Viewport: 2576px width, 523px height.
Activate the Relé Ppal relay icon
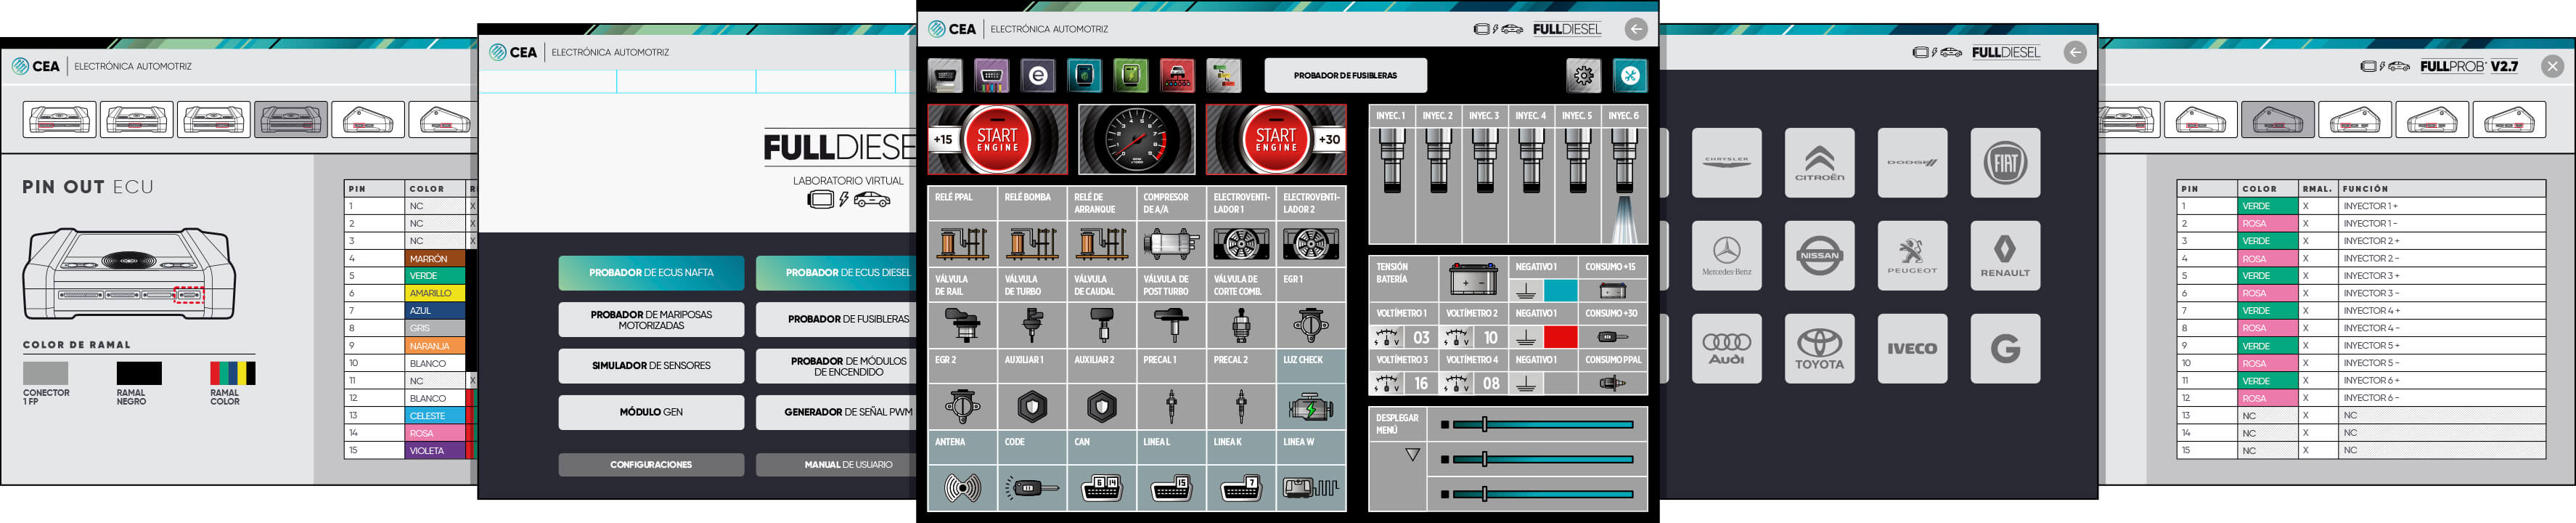tap(962, 243)
